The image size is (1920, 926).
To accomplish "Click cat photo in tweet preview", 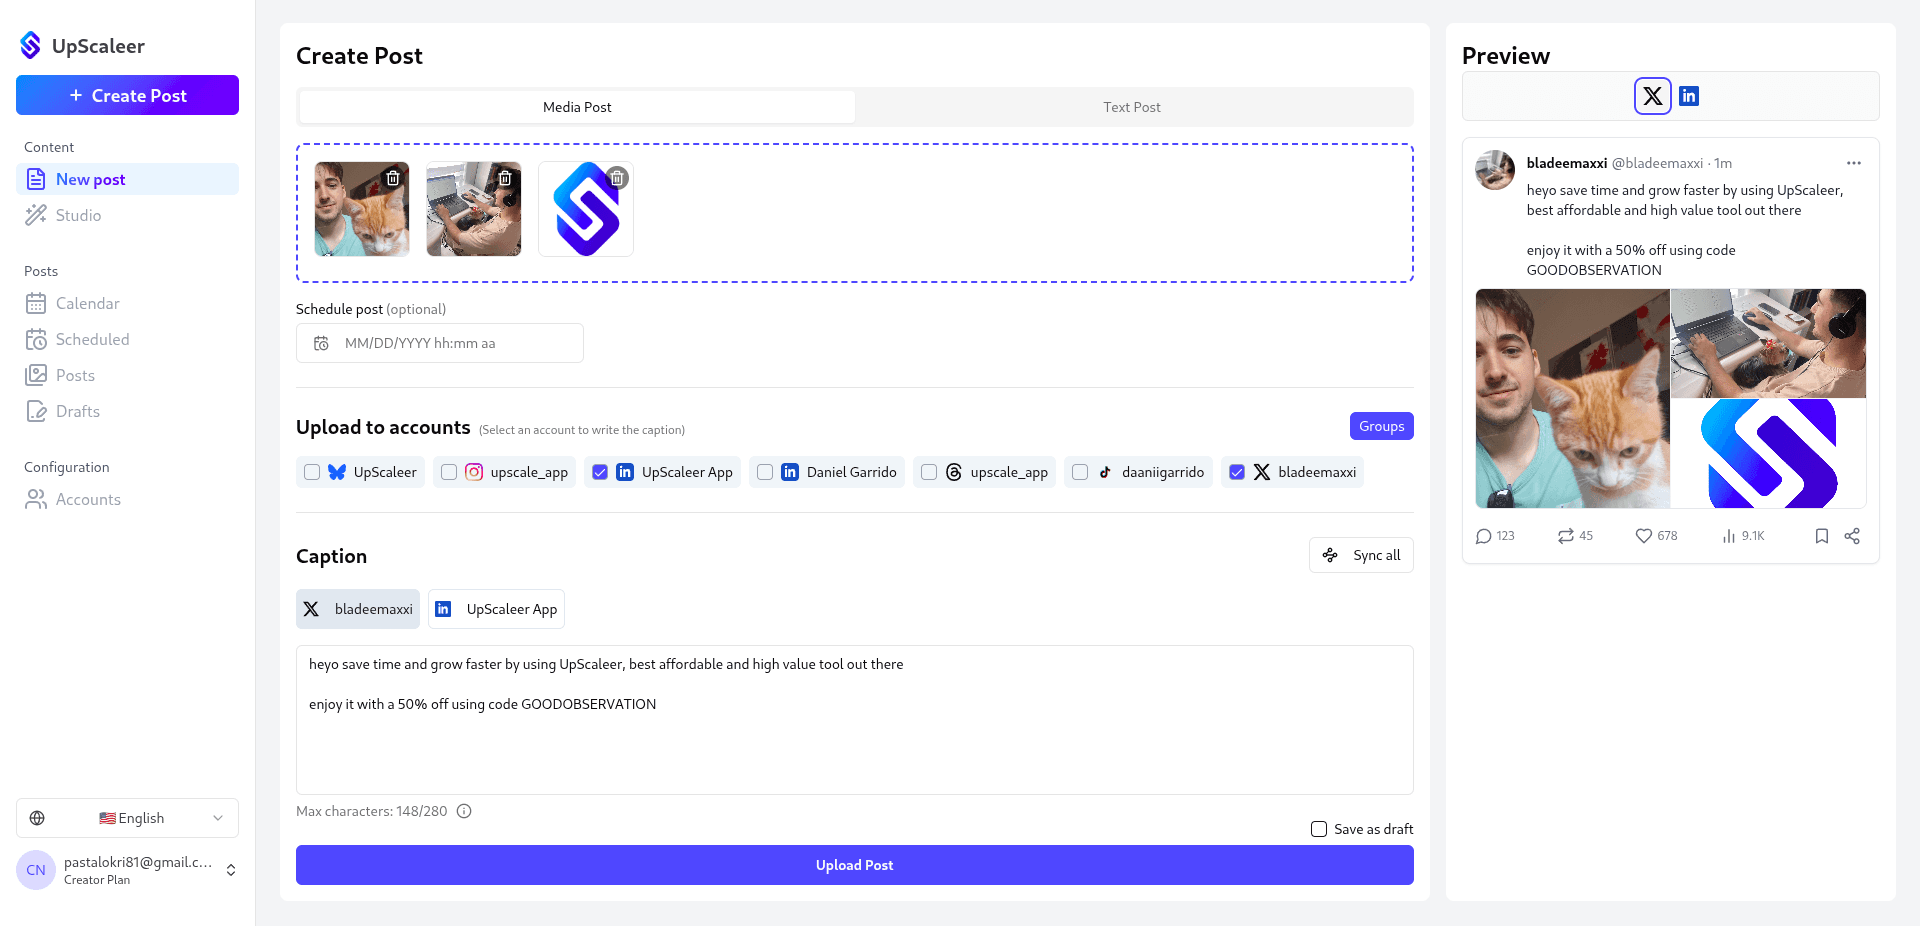I will tap(1573, 399).
